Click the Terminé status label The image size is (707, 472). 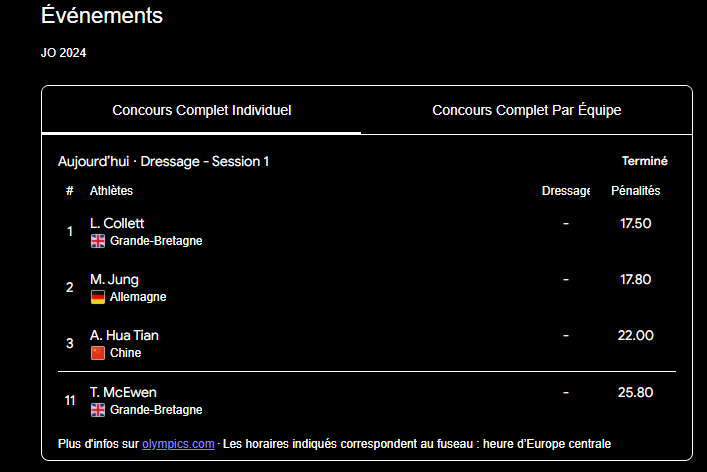coord(644,161)
